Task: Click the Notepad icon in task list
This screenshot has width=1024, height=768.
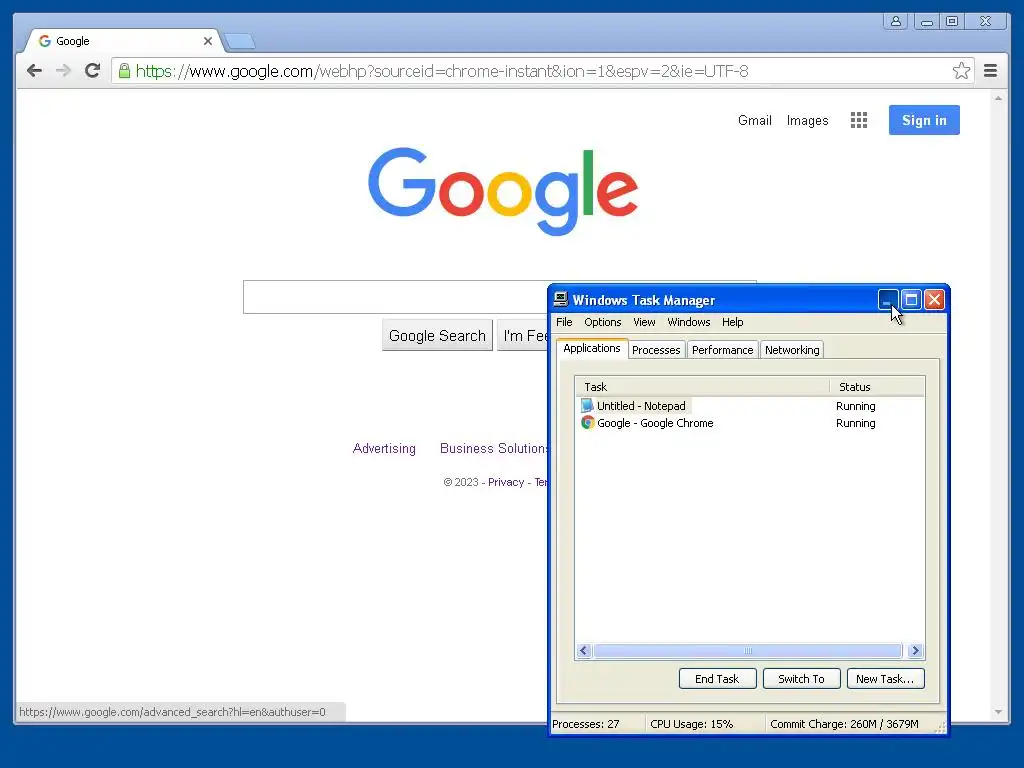Action: tap(587, 406)
